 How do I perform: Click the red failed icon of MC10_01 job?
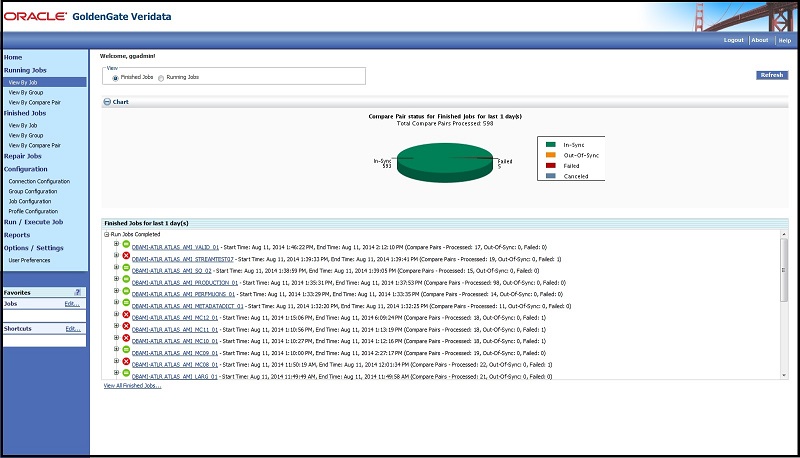[126, 338]
